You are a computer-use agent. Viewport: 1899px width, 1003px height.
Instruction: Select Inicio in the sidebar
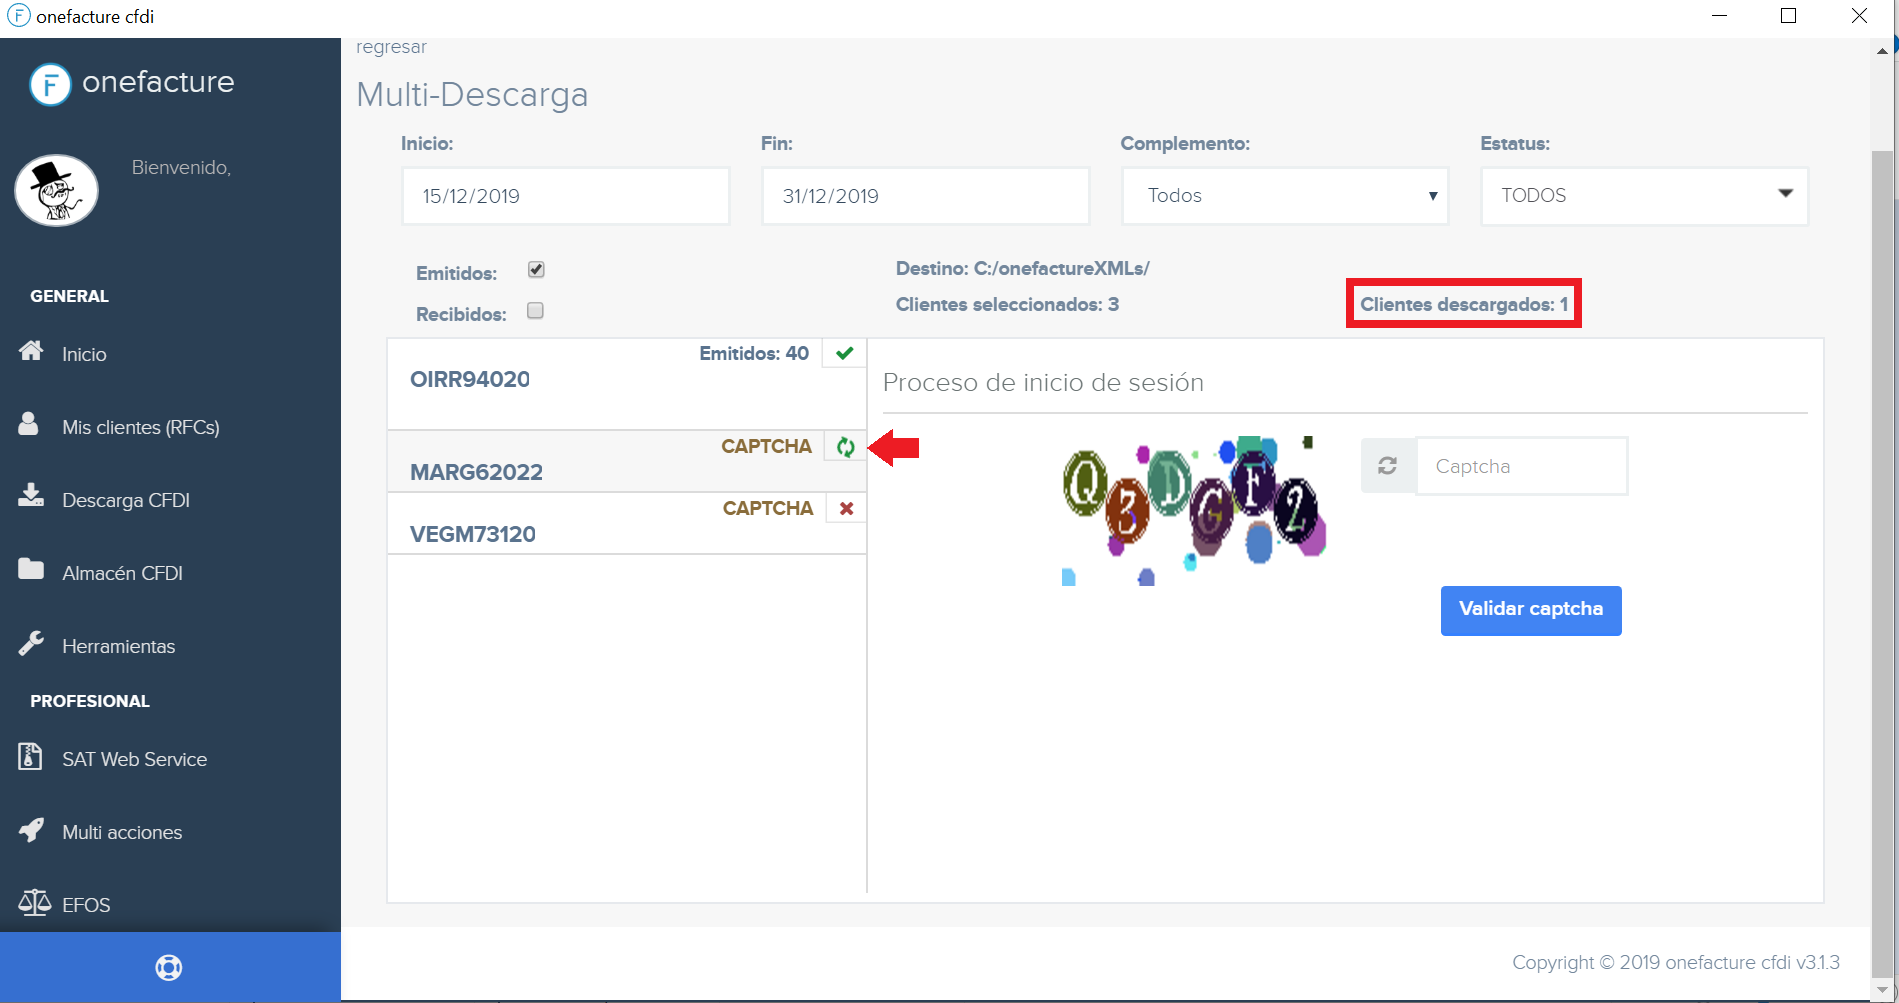click(83, 354)
